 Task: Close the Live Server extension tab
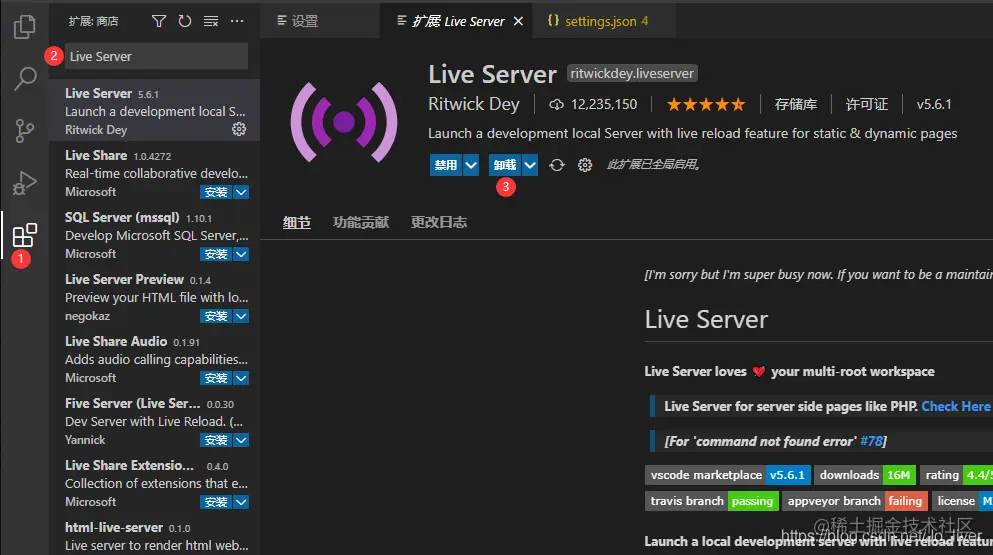(518, 22)
